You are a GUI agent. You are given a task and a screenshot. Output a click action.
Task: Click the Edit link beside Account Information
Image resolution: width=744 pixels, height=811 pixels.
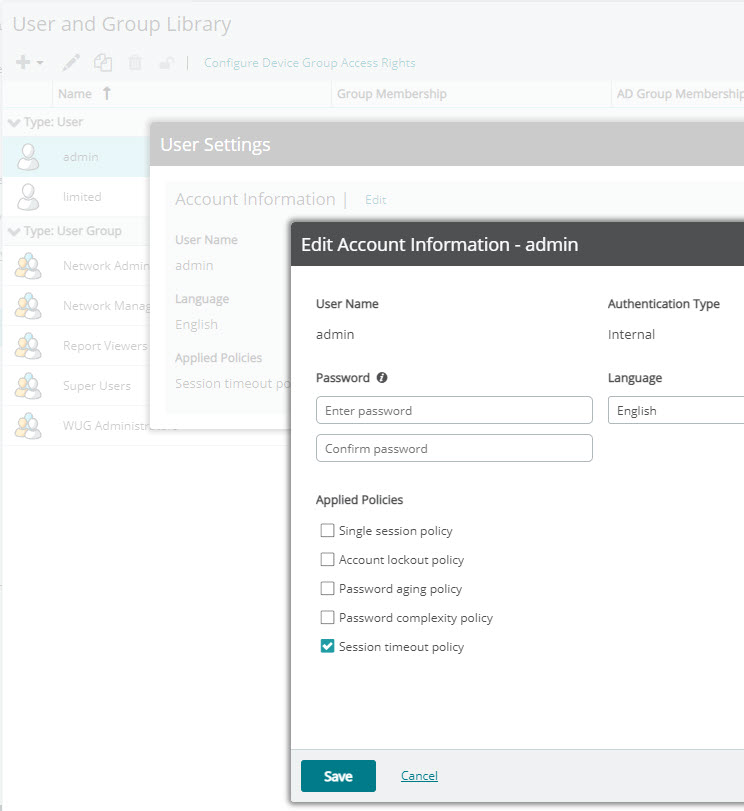(376, 200)
